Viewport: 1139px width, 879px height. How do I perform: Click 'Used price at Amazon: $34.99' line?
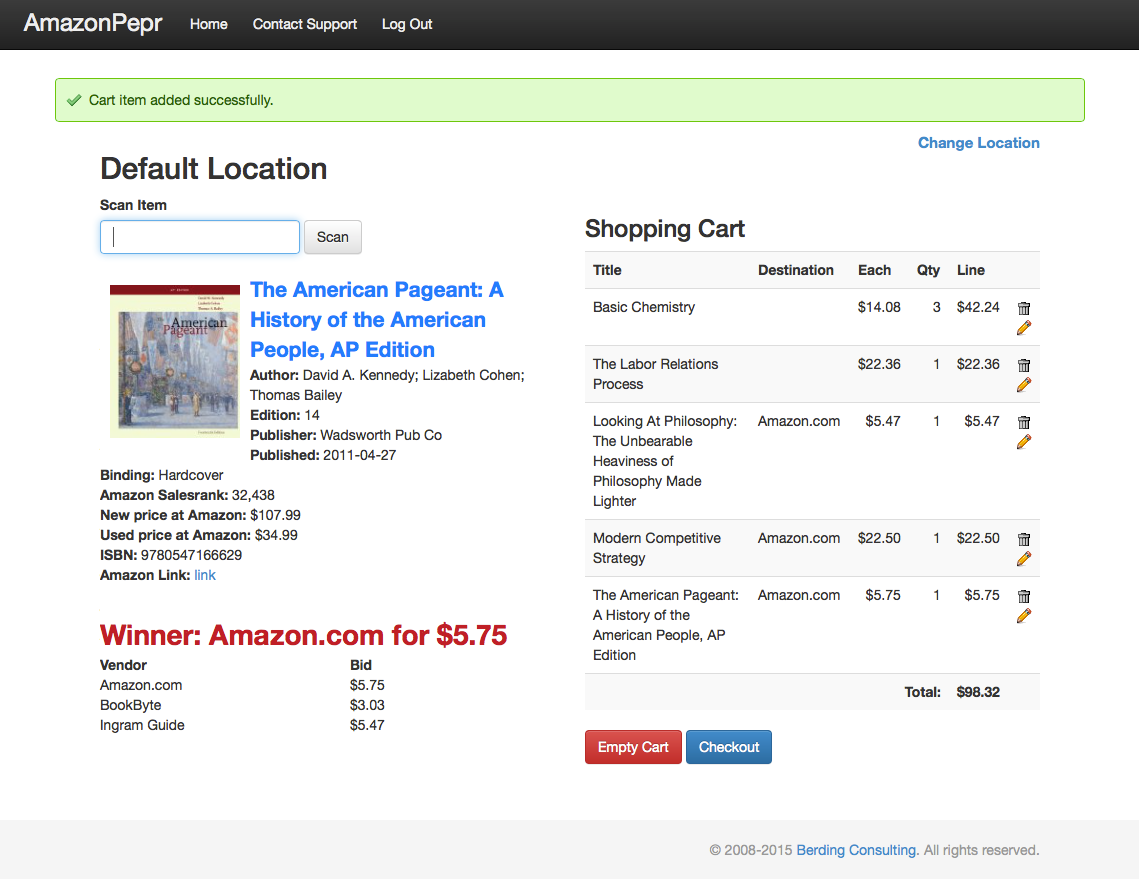(199, 535)
